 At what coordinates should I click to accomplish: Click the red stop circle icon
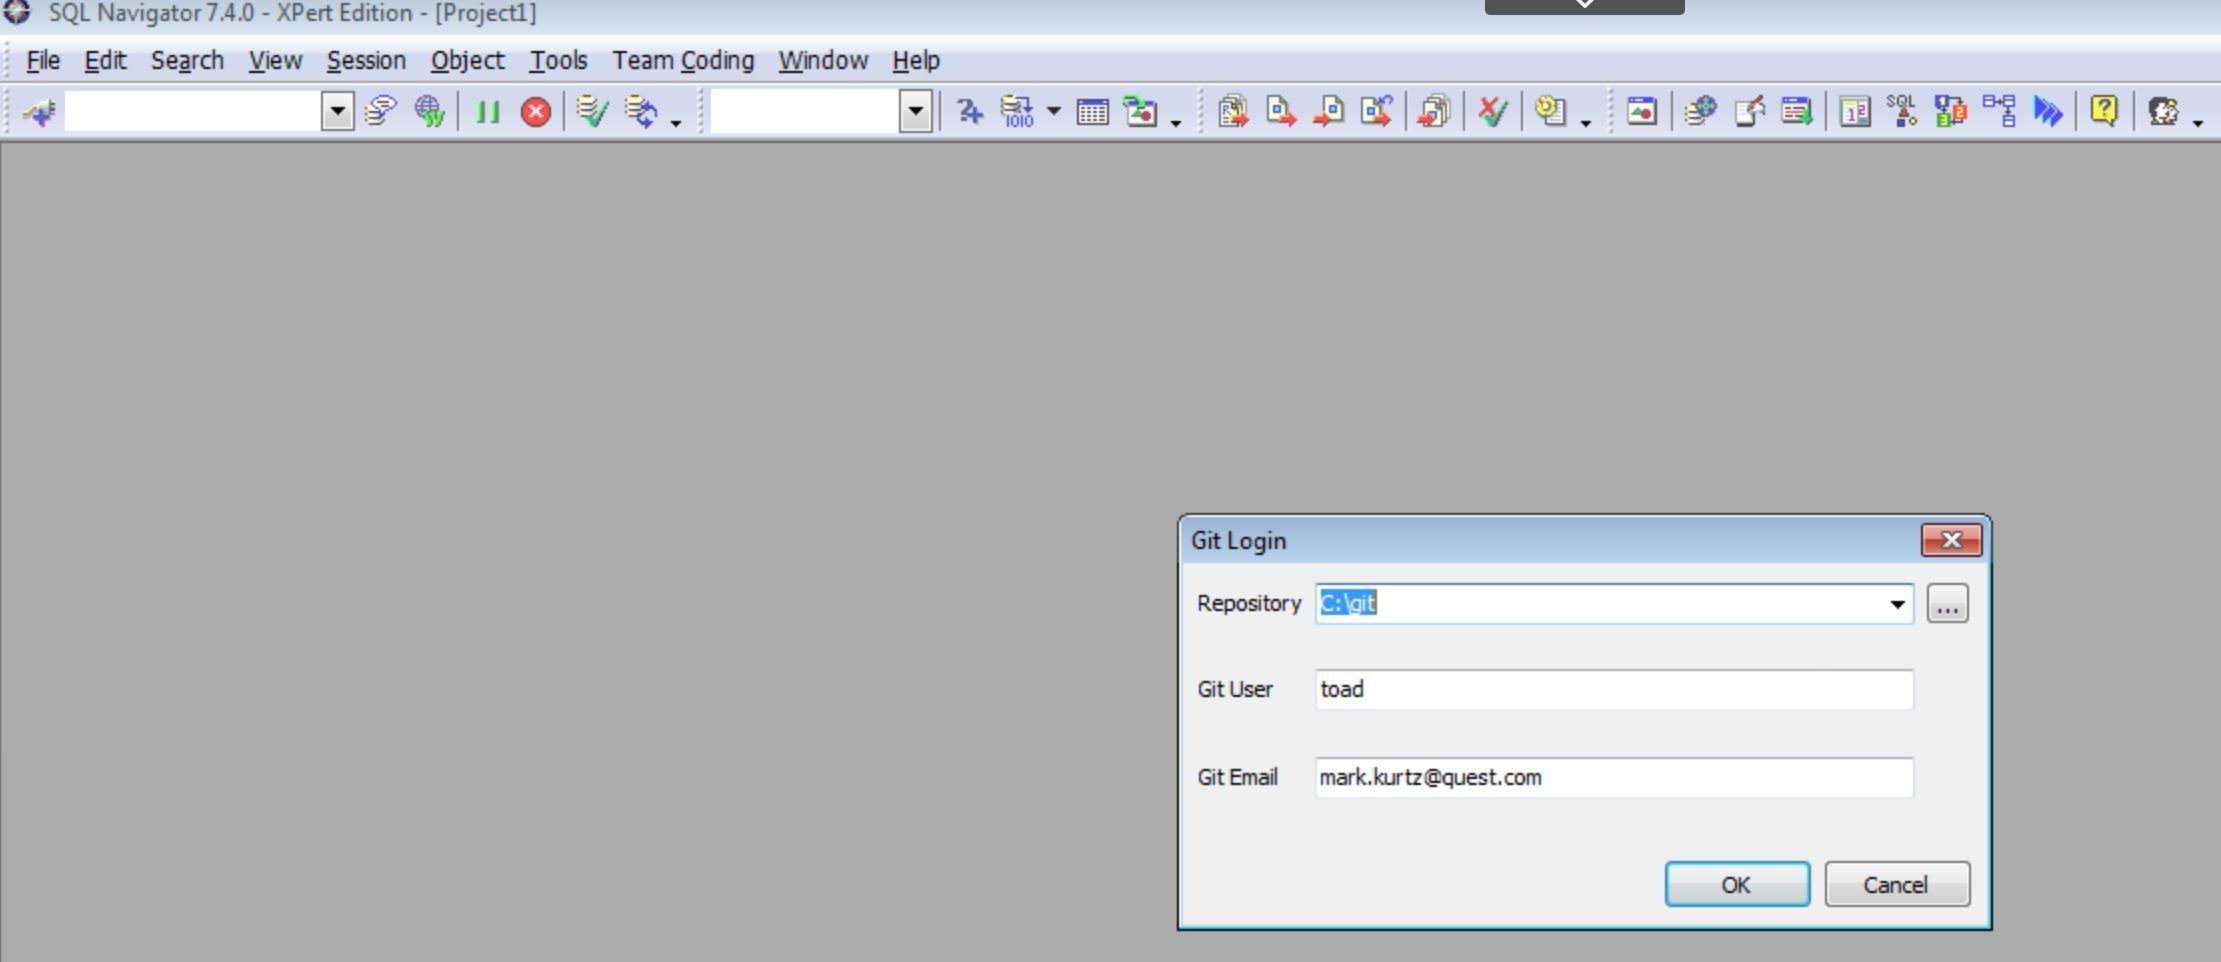[x=536, y=111]
